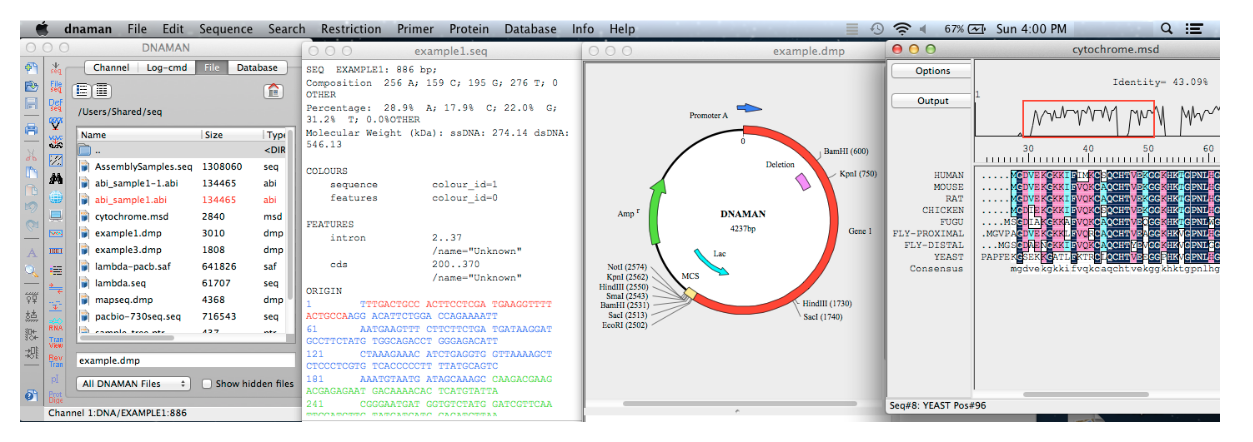Image resolution: width=1253 pixels, height=442 pixels.
Task: Click the globe icon in toolbar
Action: (56, 197)
